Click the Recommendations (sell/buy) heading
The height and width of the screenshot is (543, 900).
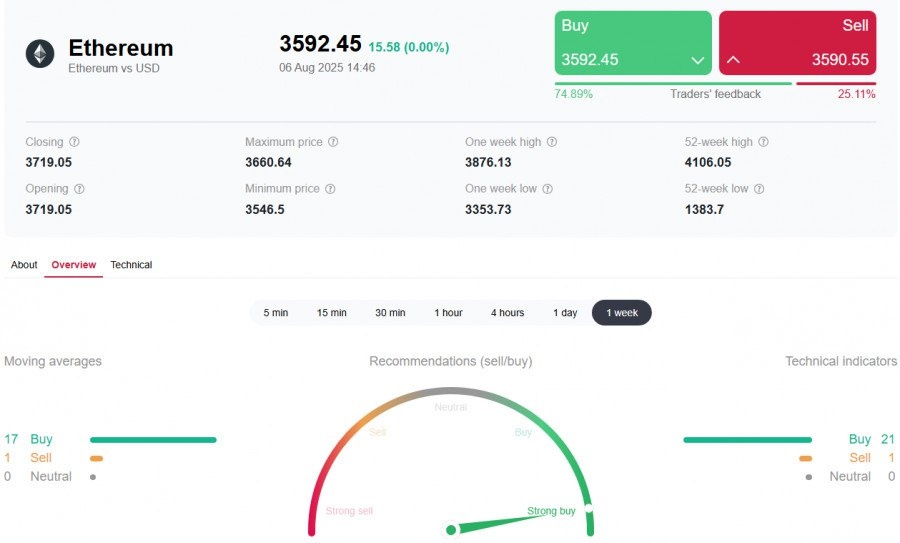click(x=451, y=361)
